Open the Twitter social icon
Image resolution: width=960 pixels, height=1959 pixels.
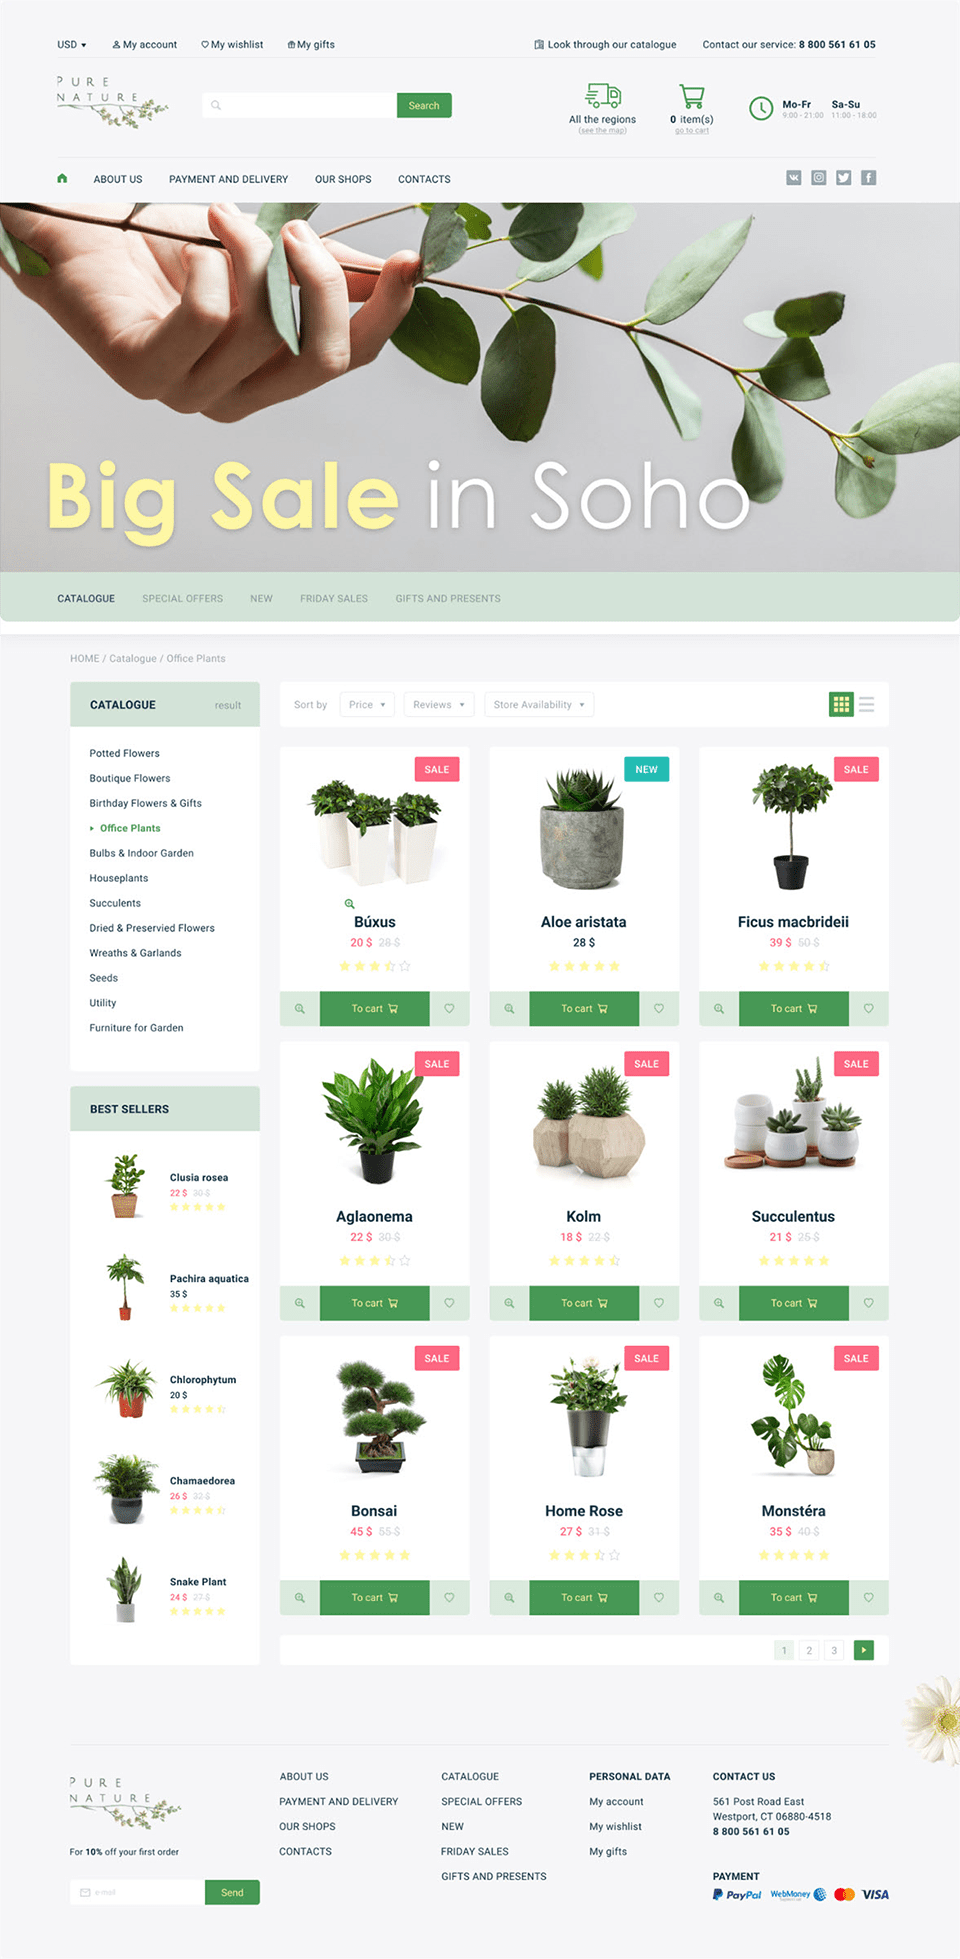click(843, 178)
